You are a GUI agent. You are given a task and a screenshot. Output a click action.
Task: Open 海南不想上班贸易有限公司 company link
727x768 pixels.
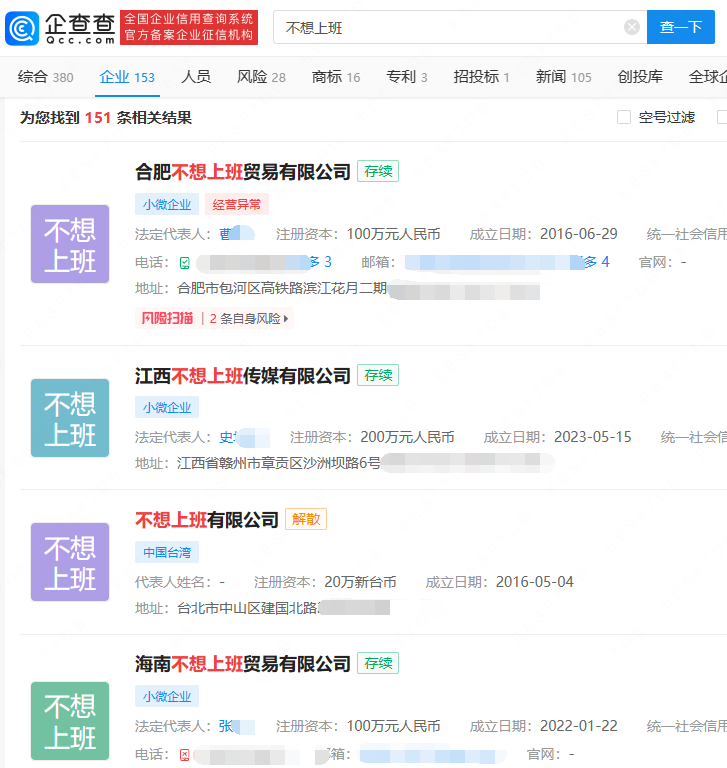click(x=243, y=664)
